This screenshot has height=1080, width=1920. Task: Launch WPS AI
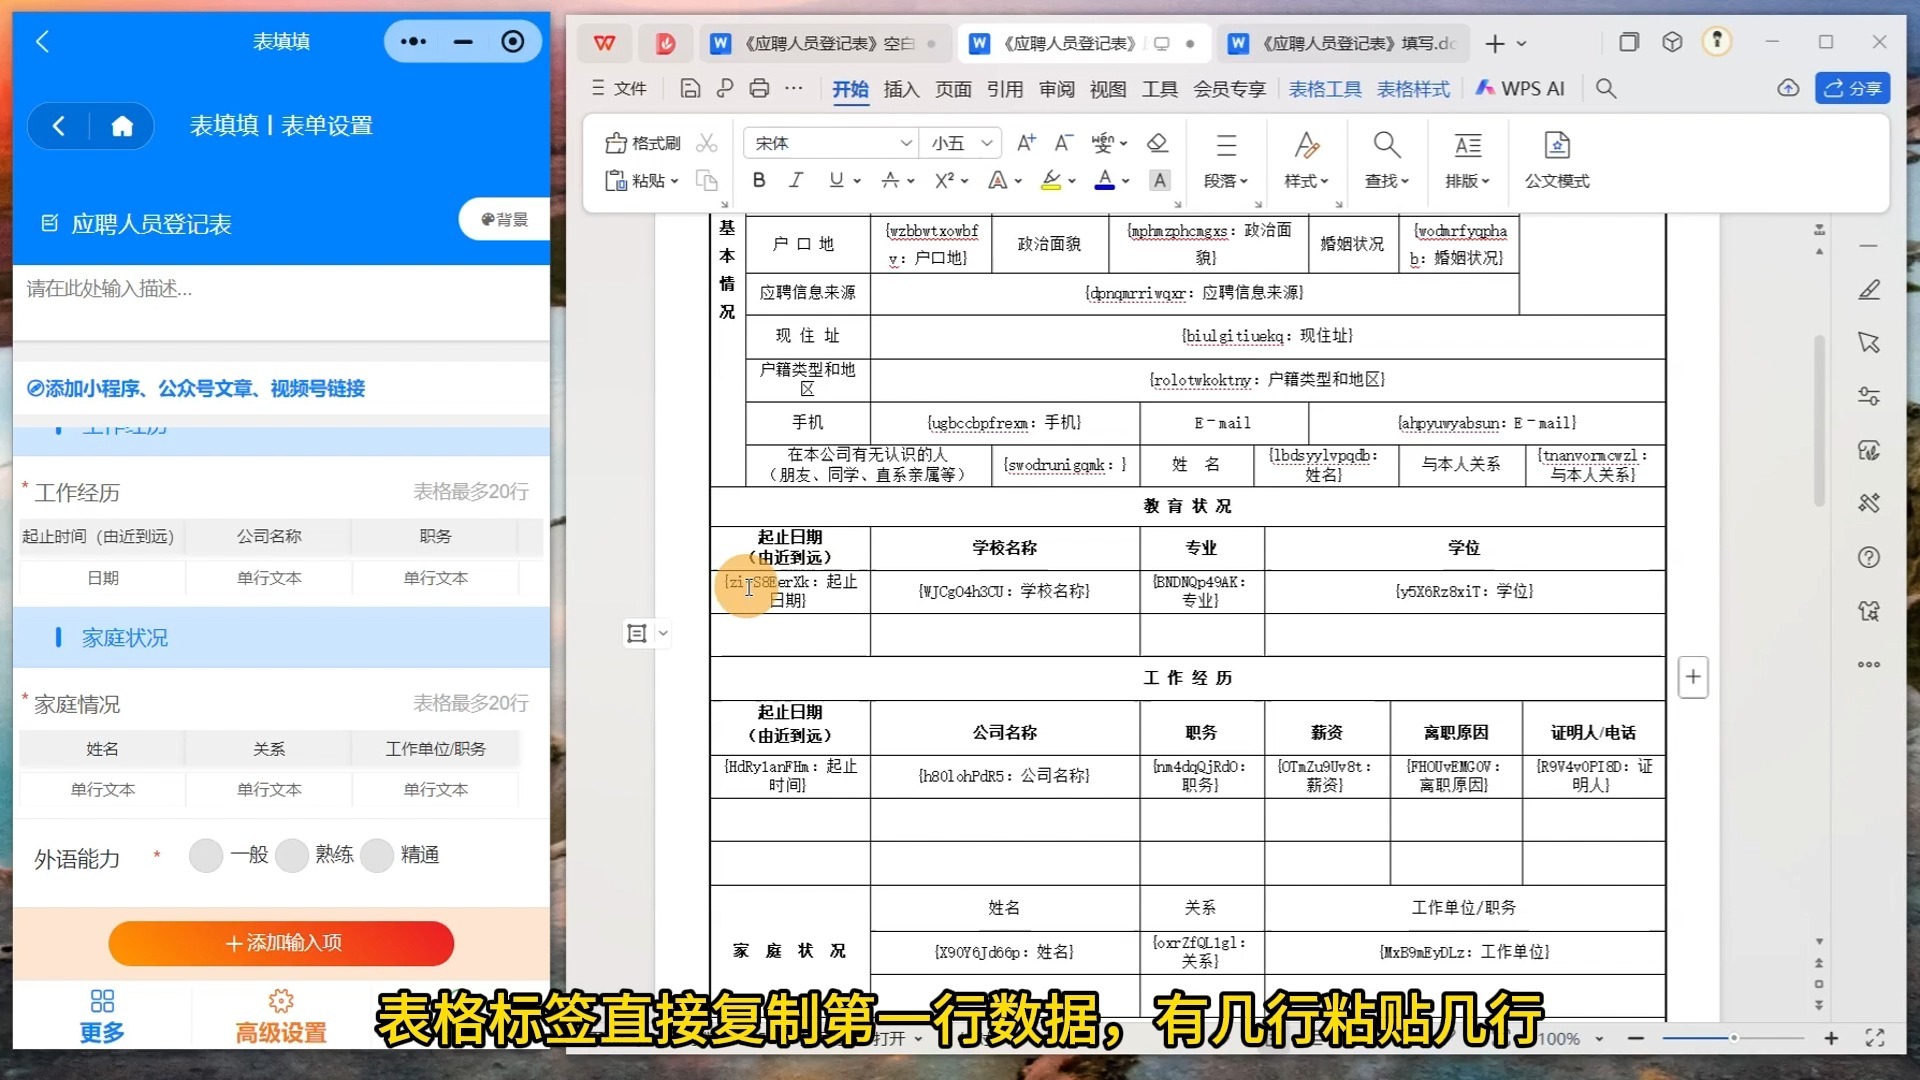point(1520,88)
